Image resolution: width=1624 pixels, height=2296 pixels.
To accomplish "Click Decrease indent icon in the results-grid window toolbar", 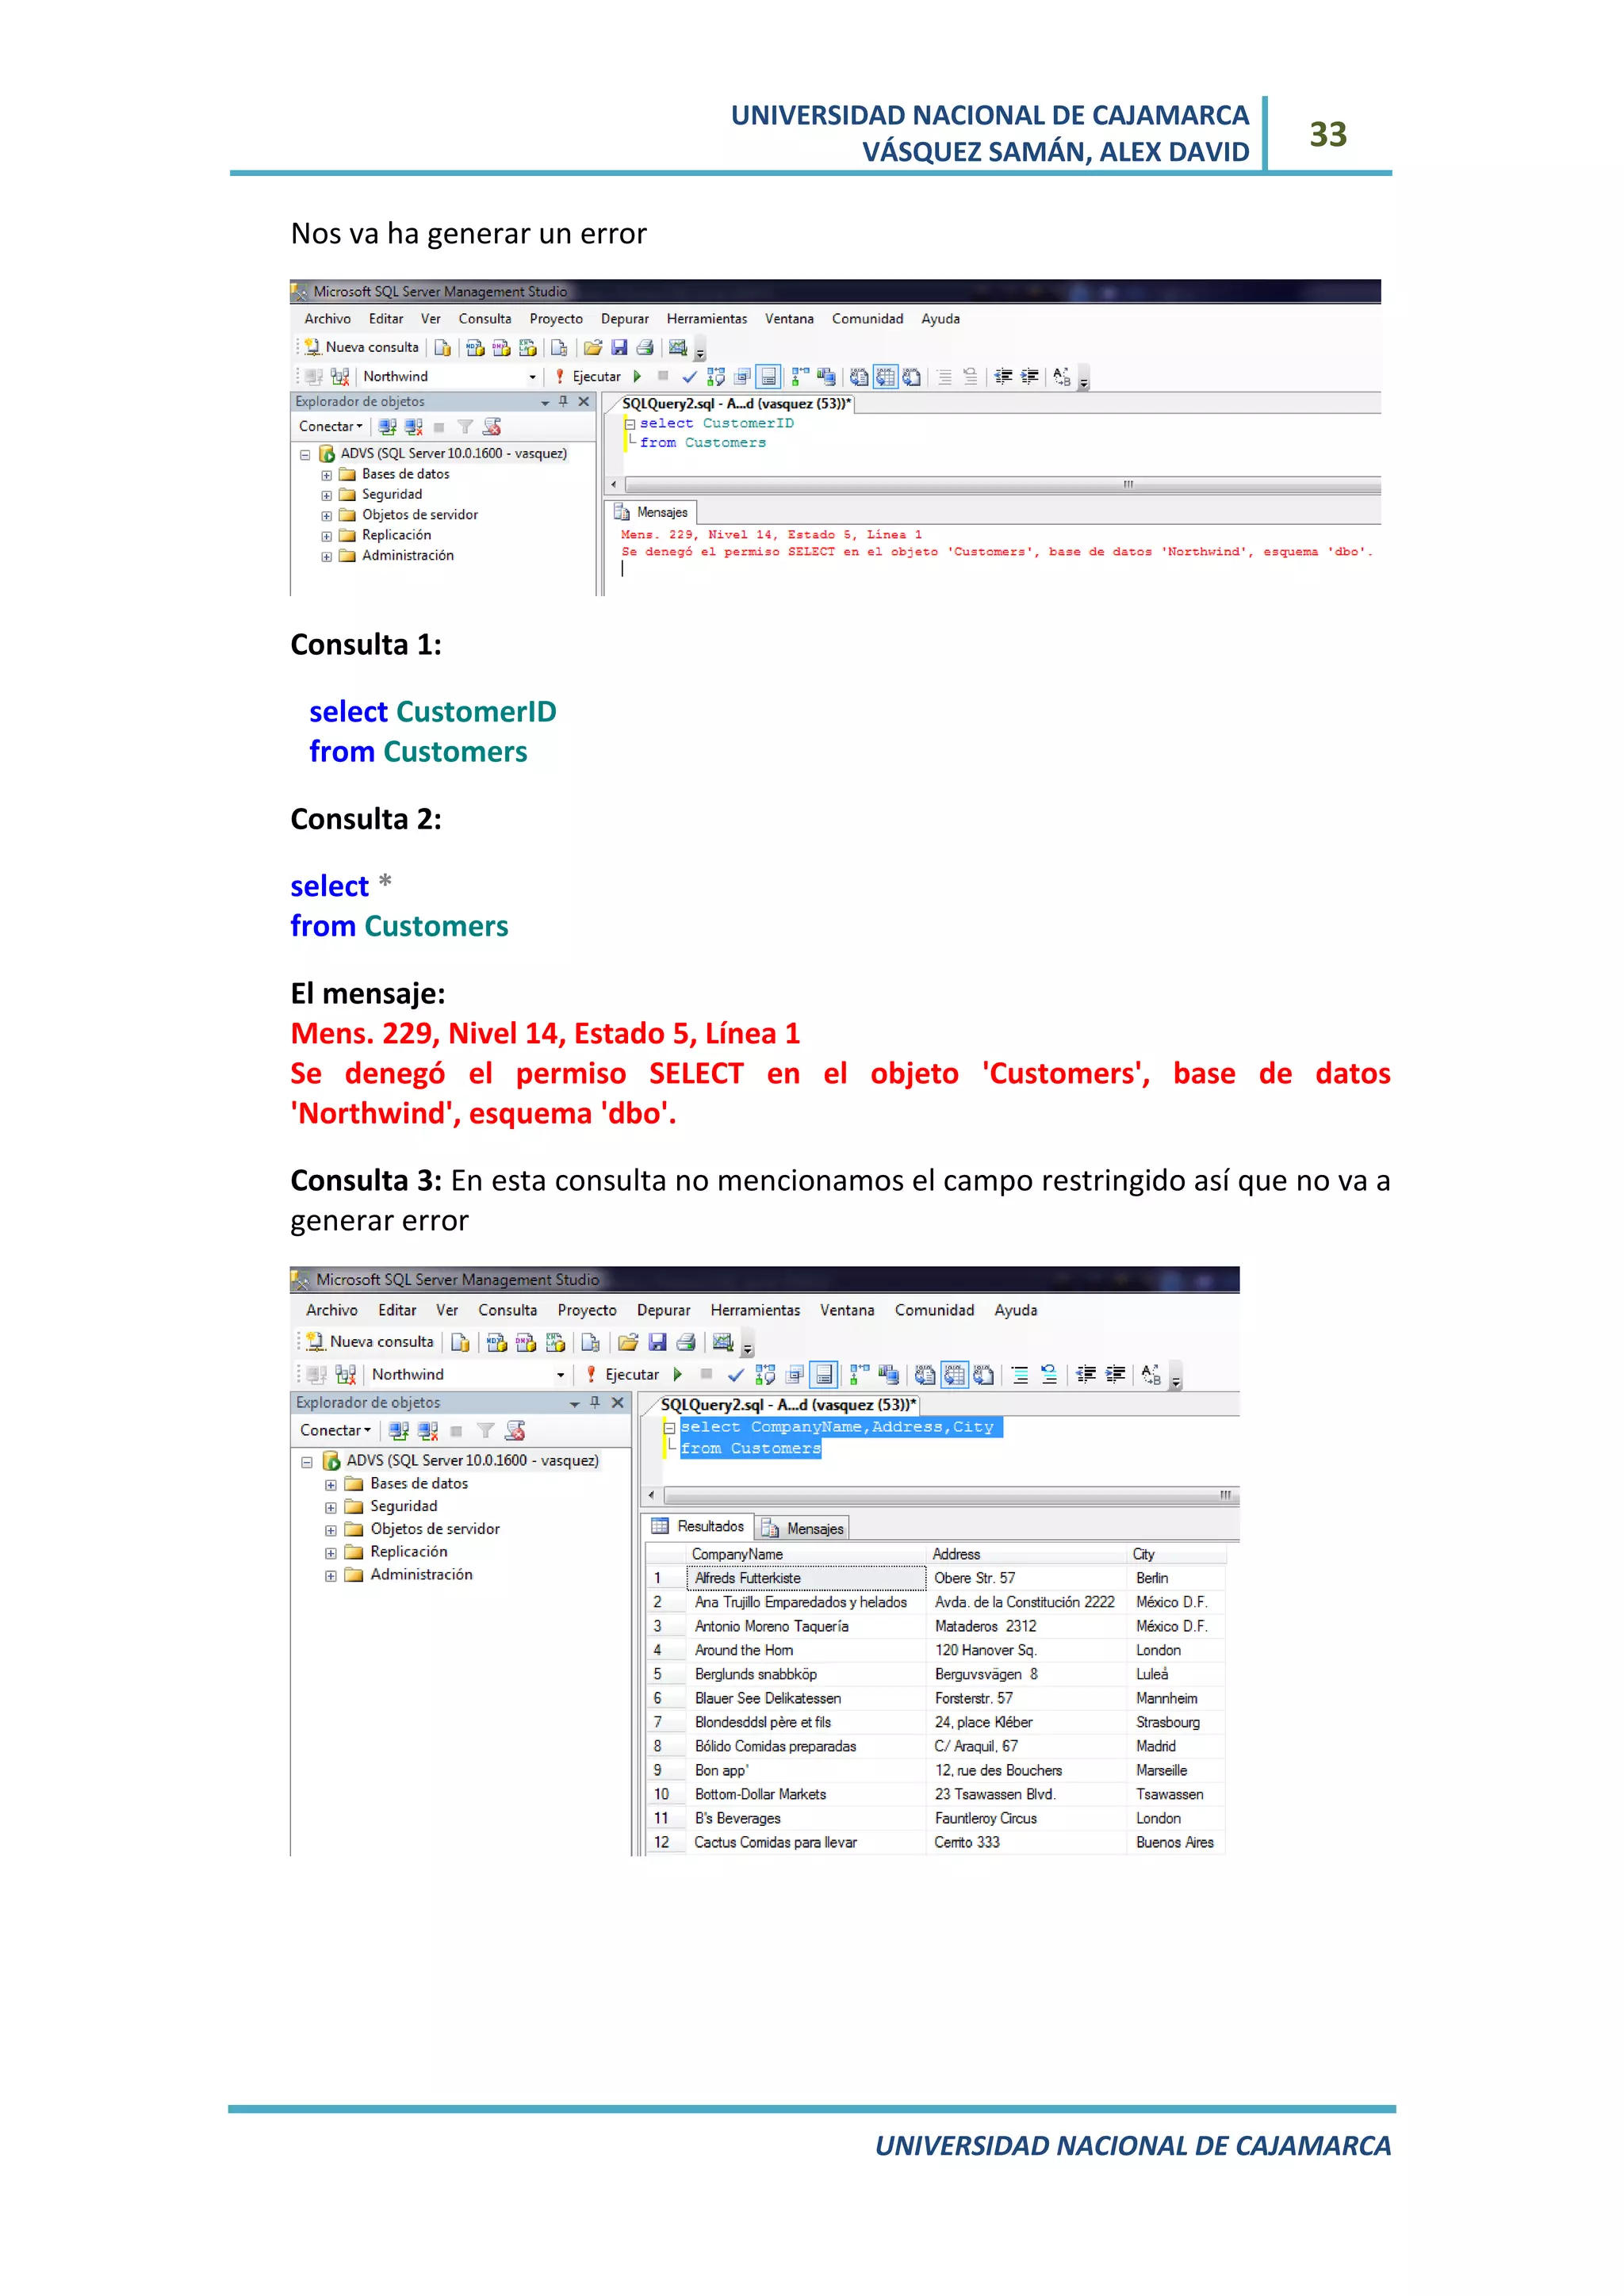I will point(1085,1375).
